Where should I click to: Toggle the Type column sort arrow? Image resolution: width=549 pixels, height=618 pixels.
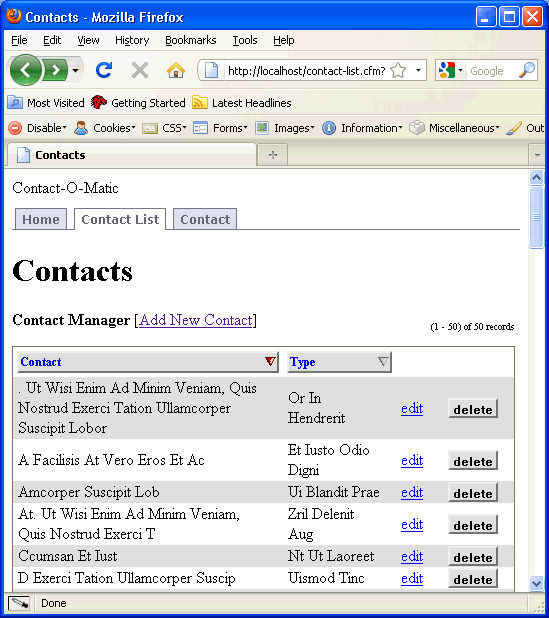(383, 361)
